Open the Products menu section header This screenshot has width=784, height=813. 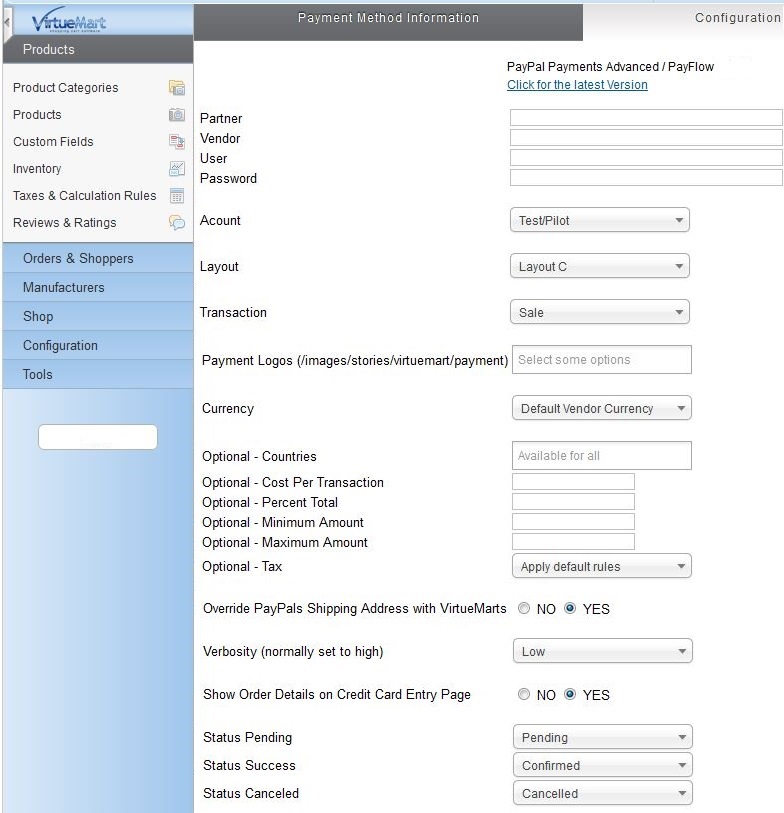pos(98,49)
